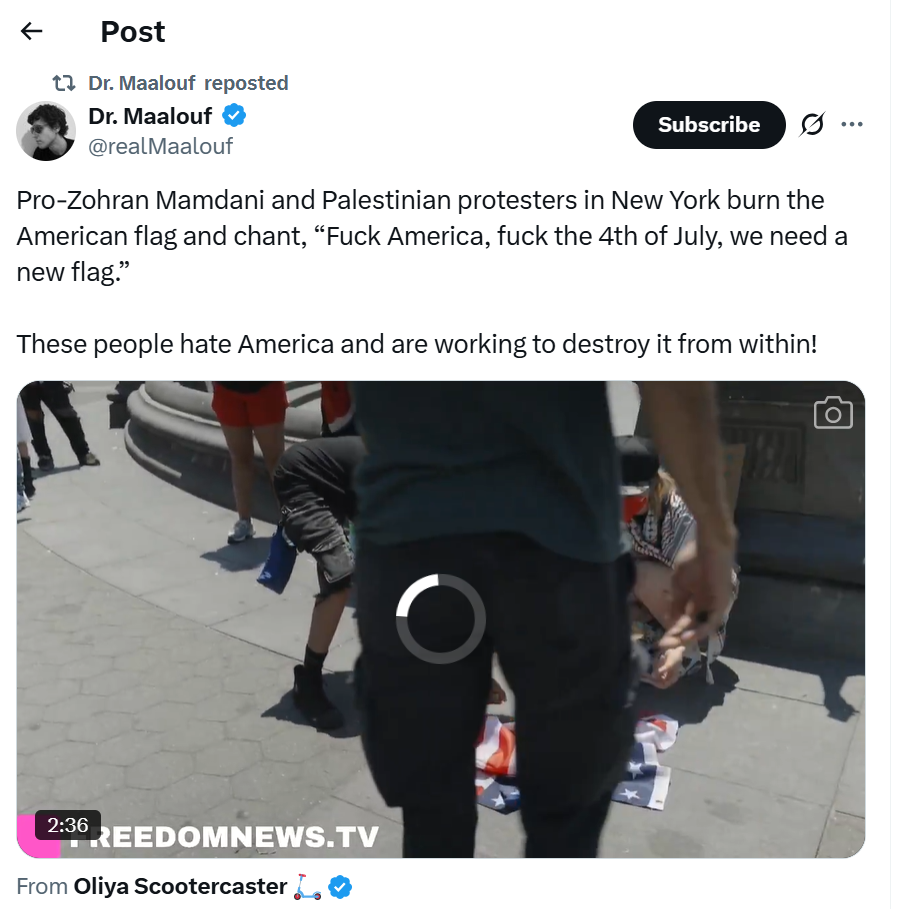
Task: Open Dr. Maalouf's profile picture
Action: click(x=46, y=131)
